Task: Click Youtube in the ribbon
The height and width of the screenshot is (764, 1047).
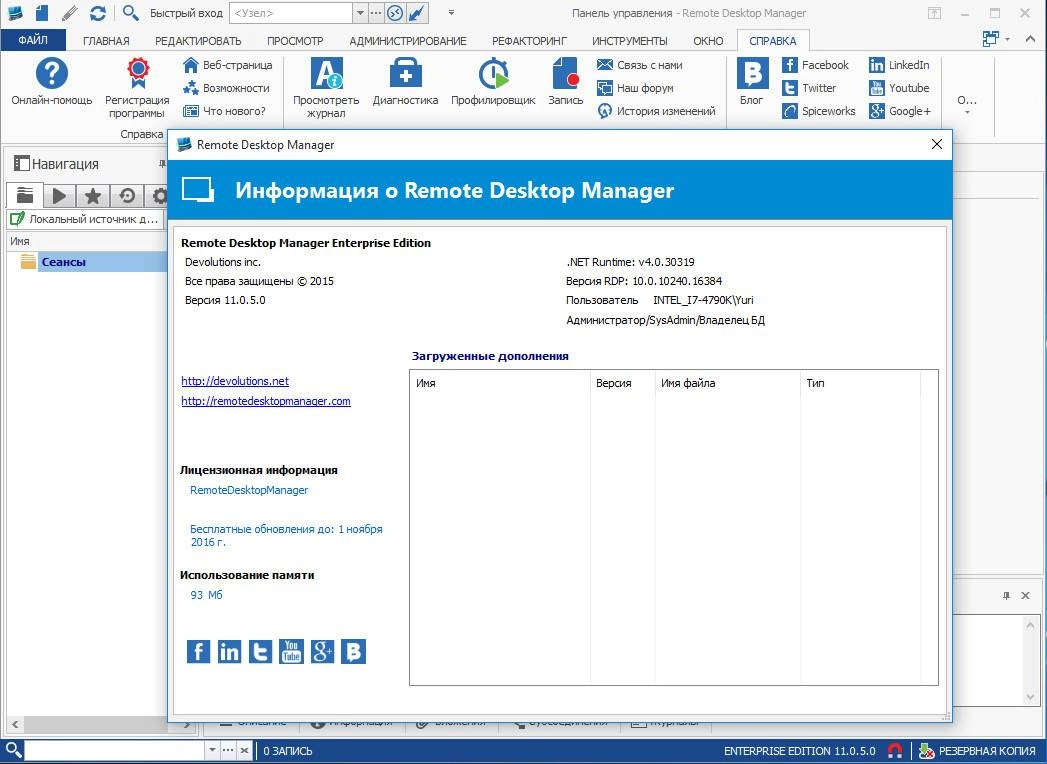Action: point(899,87)
